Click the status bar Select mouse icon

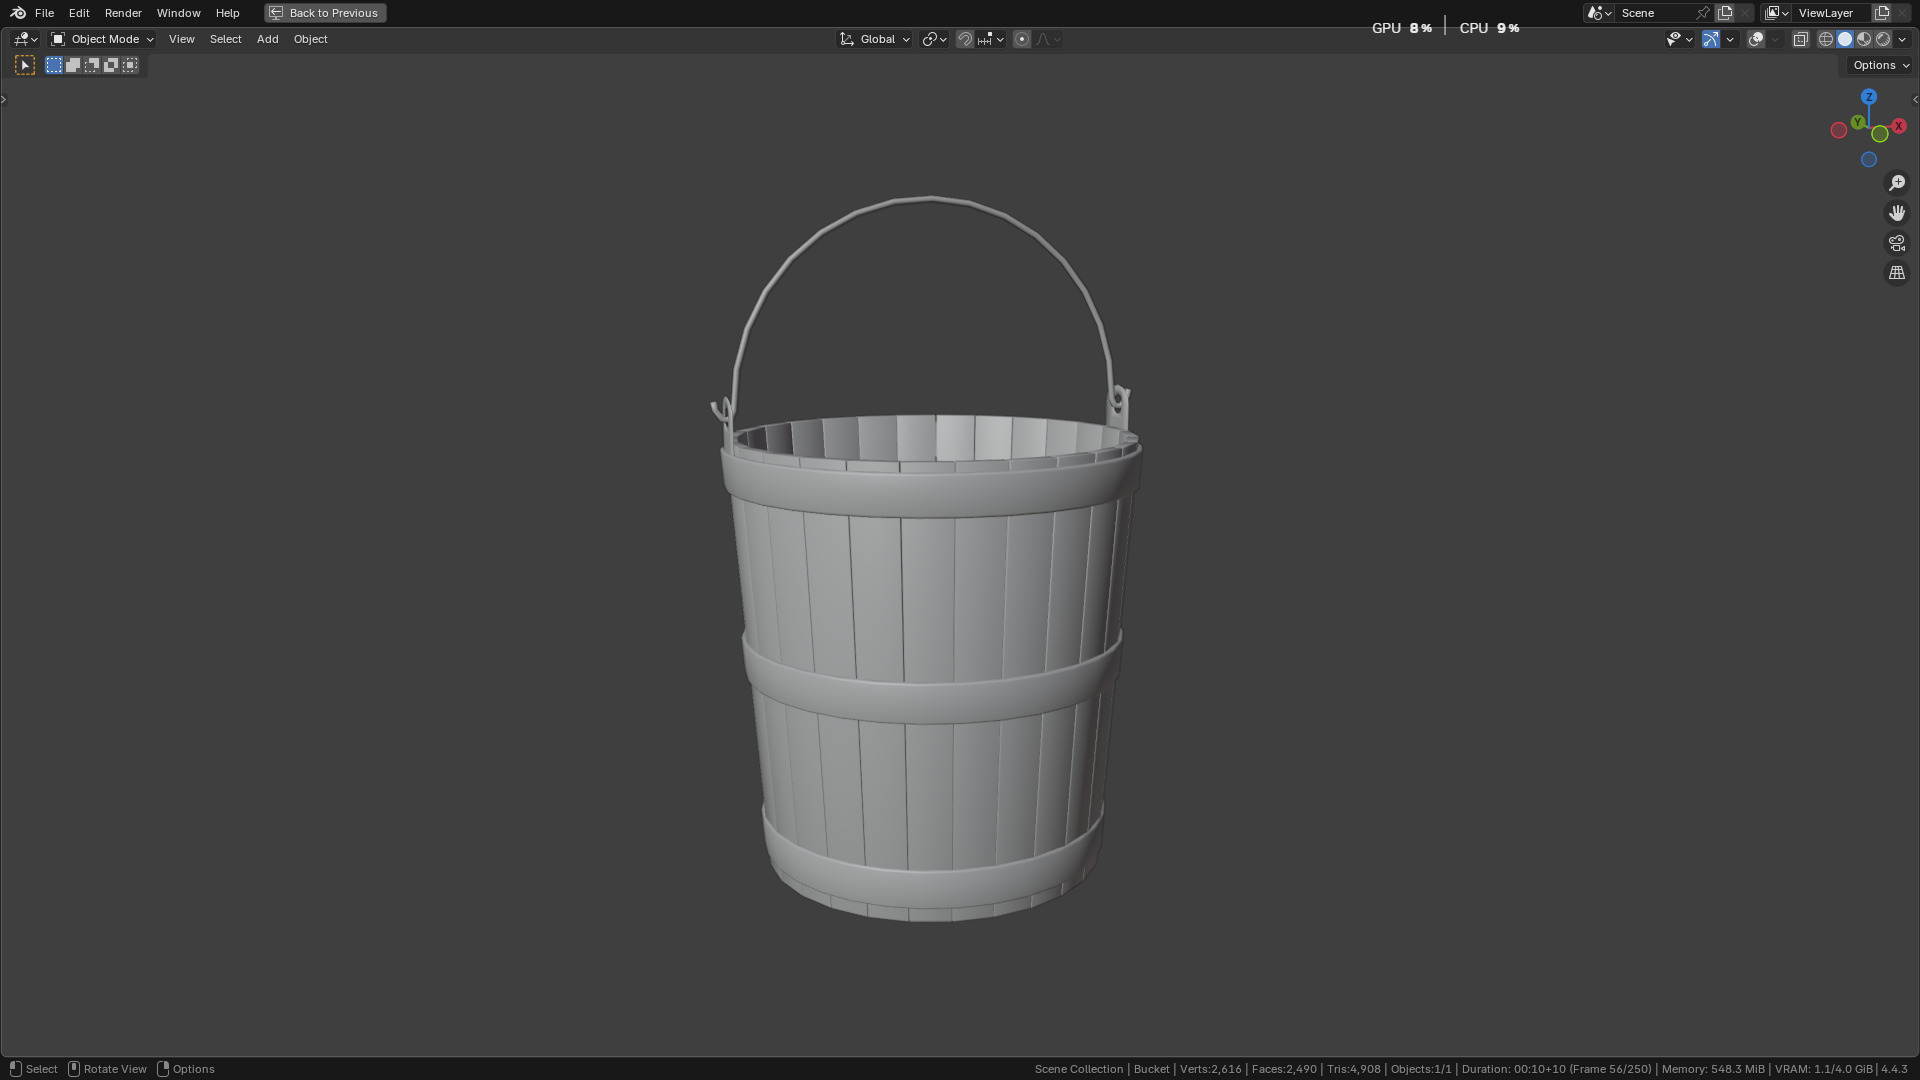click(x=15, y=1069)
